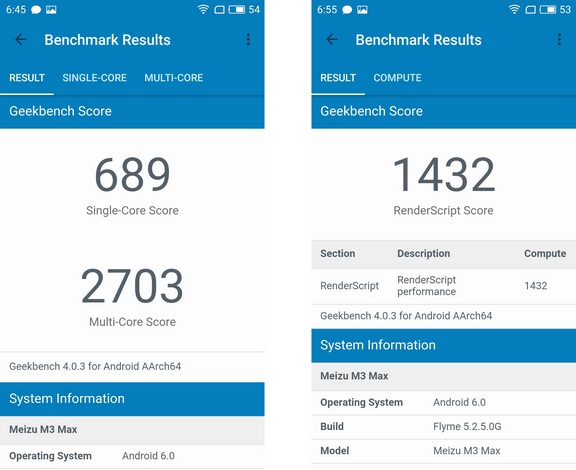Tap back arrow on right Benchmark Results
This screenshot has width=576, height=470.
click(x=332, y=39)
